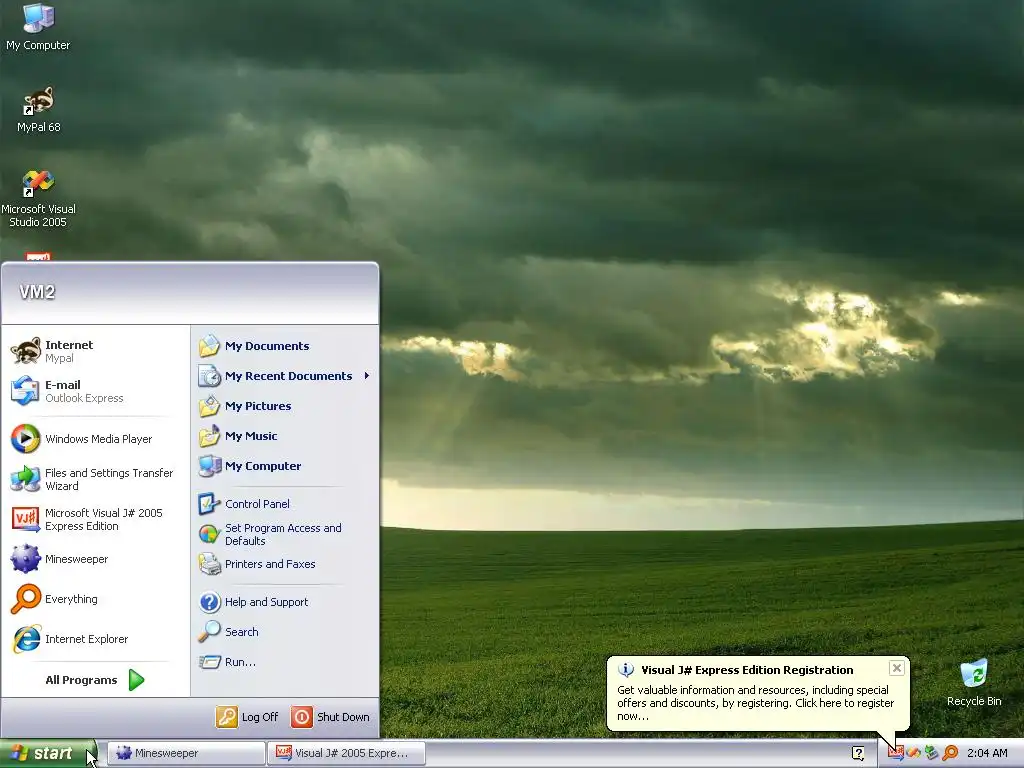Click the VM2 user name header

point(37,292)
